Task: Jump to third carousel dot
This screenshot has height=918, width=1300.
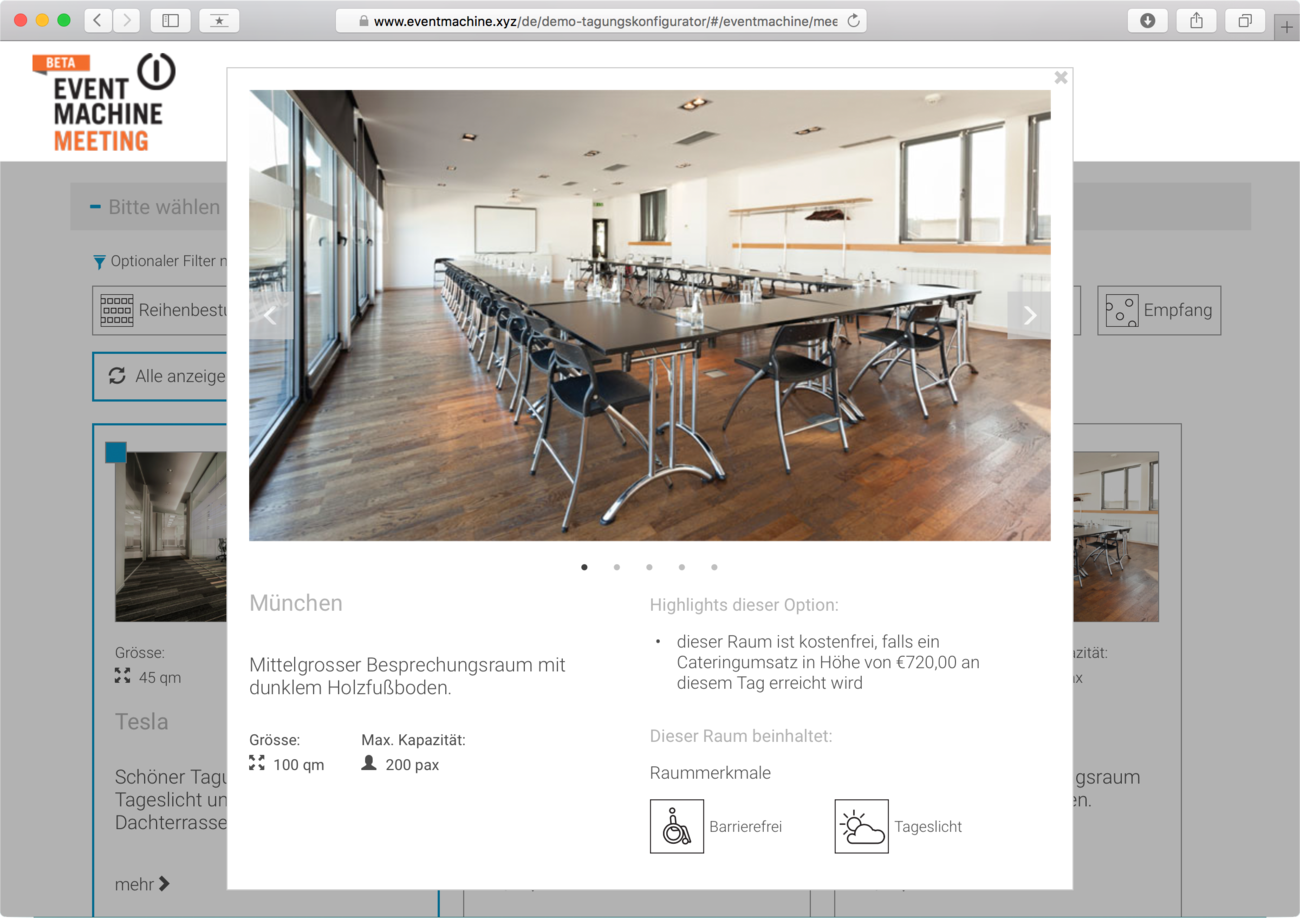Action: click(649, 567)
